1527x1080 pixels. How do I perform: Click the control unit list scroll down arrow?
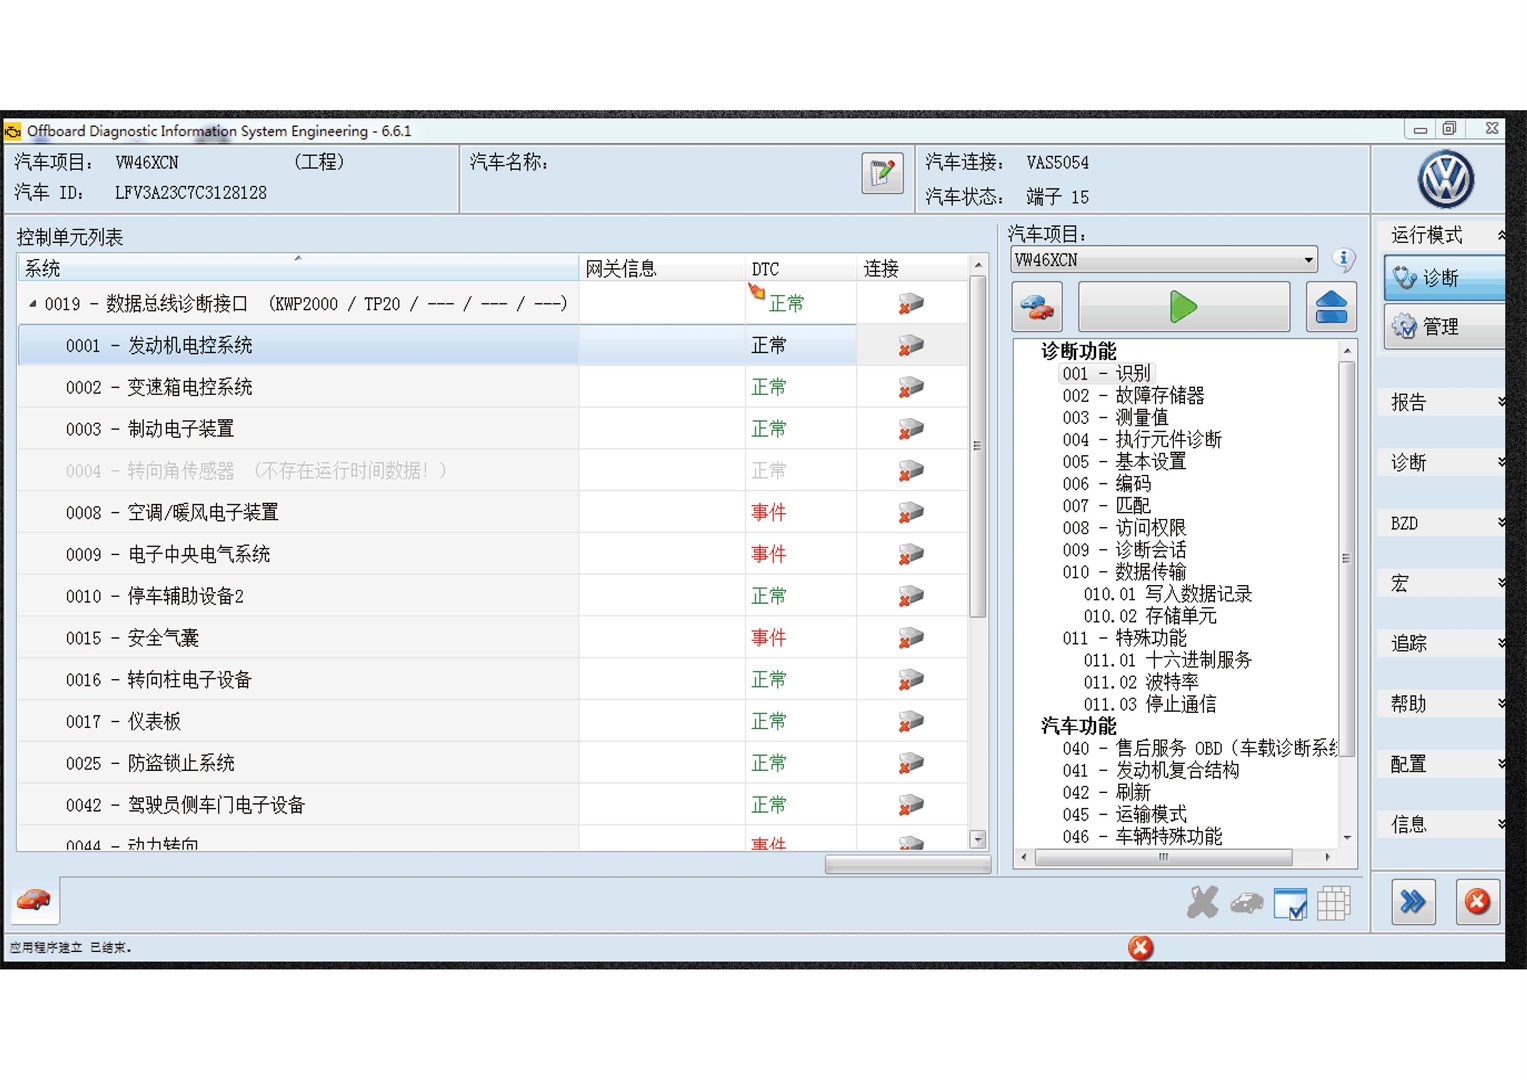click(x=977, y=840)
